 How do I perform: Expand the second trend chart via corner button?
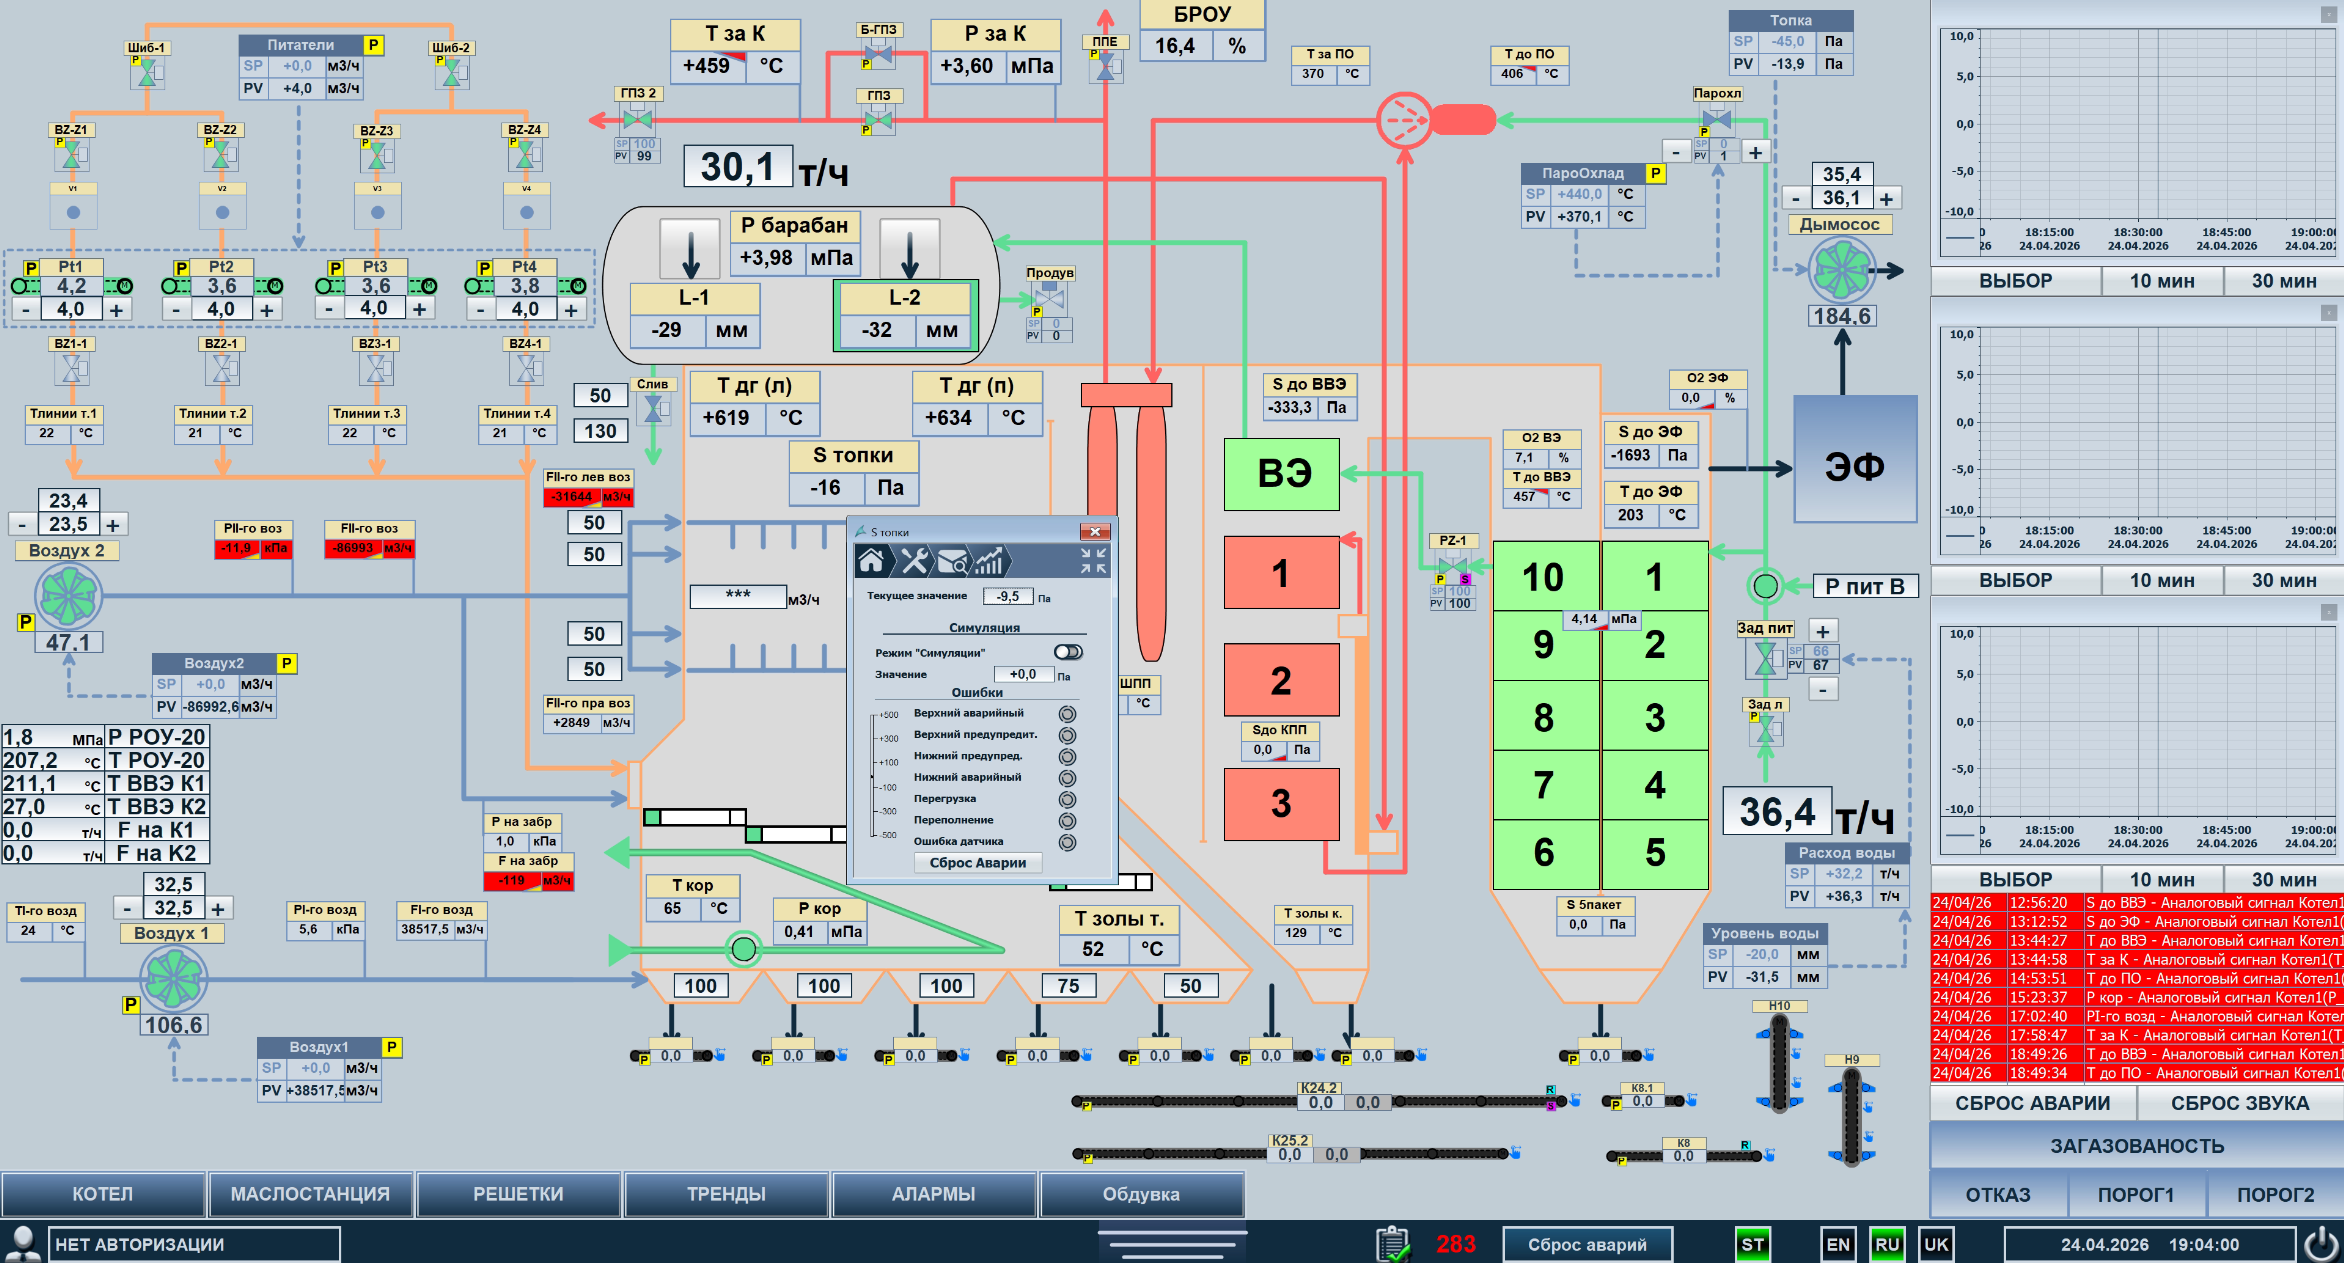click(x=2329, y=313)
